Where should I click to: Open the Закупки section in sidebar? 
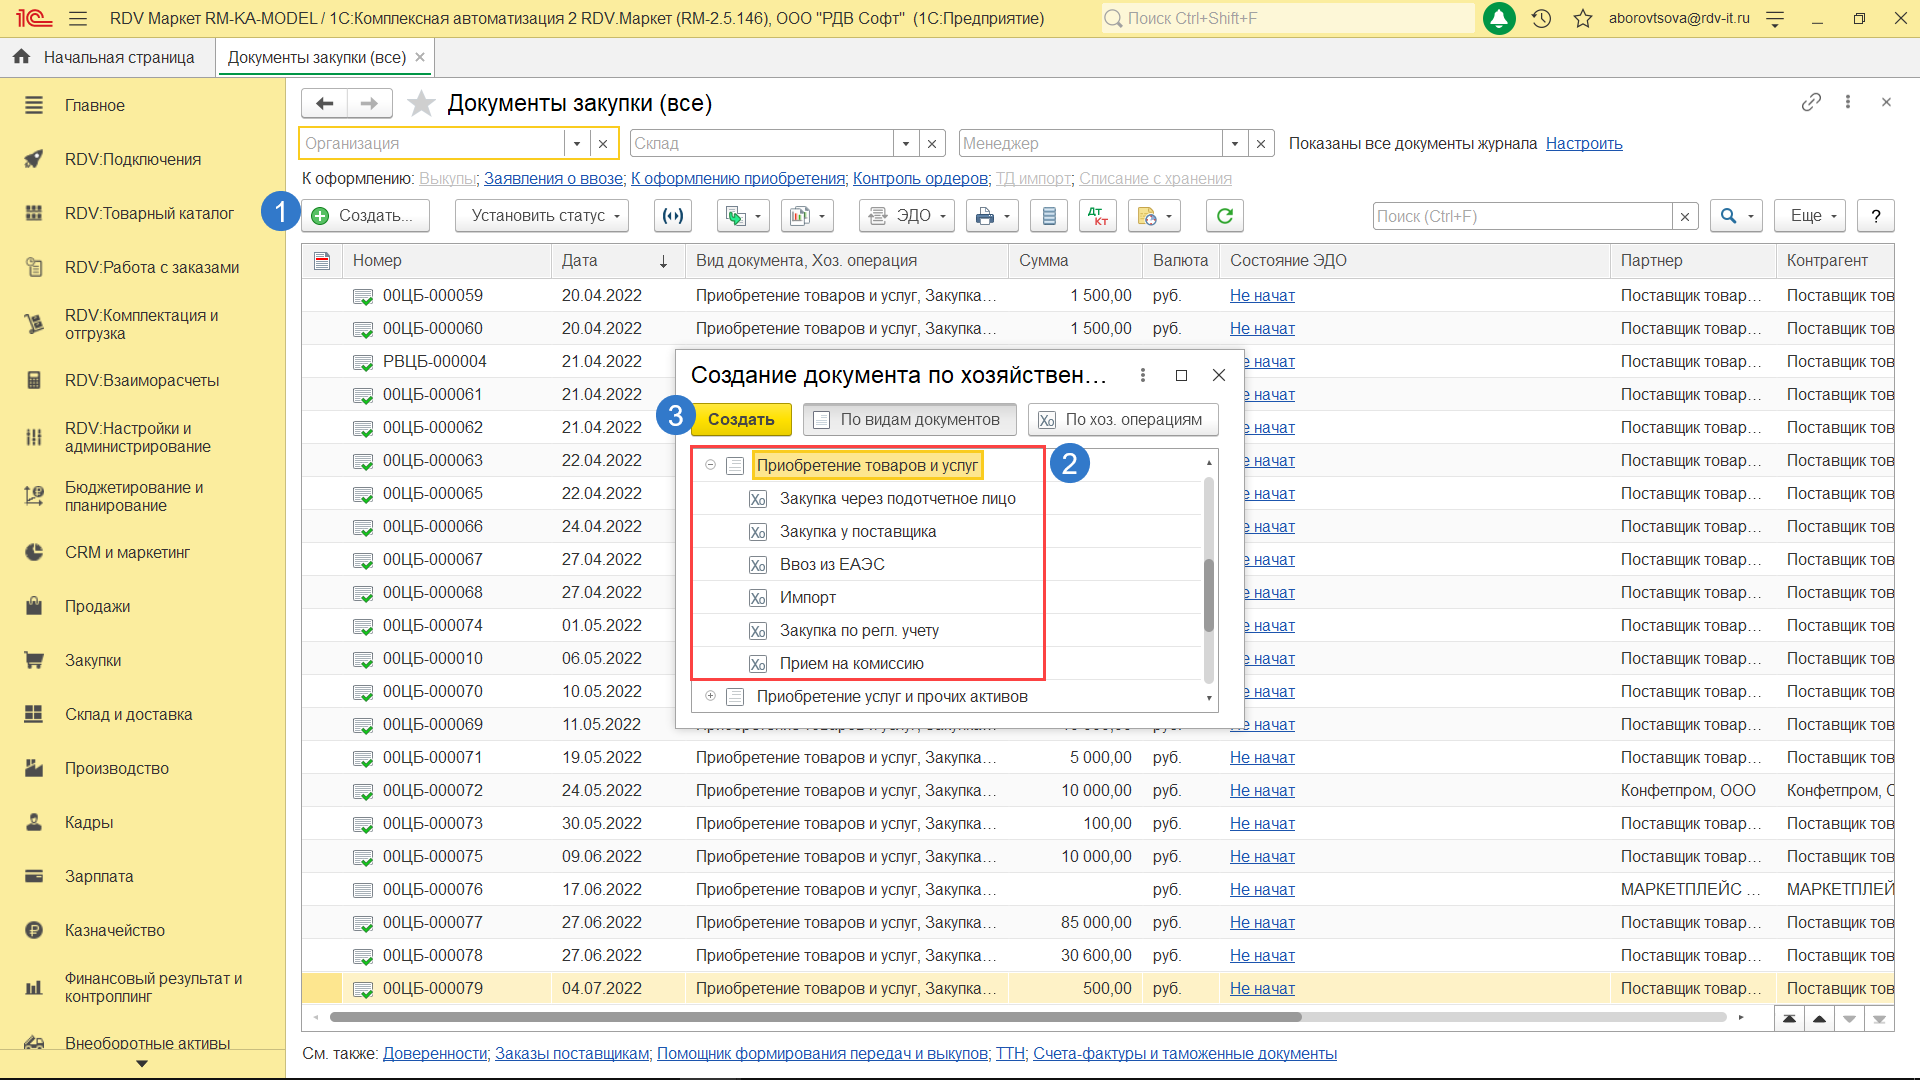93,660
